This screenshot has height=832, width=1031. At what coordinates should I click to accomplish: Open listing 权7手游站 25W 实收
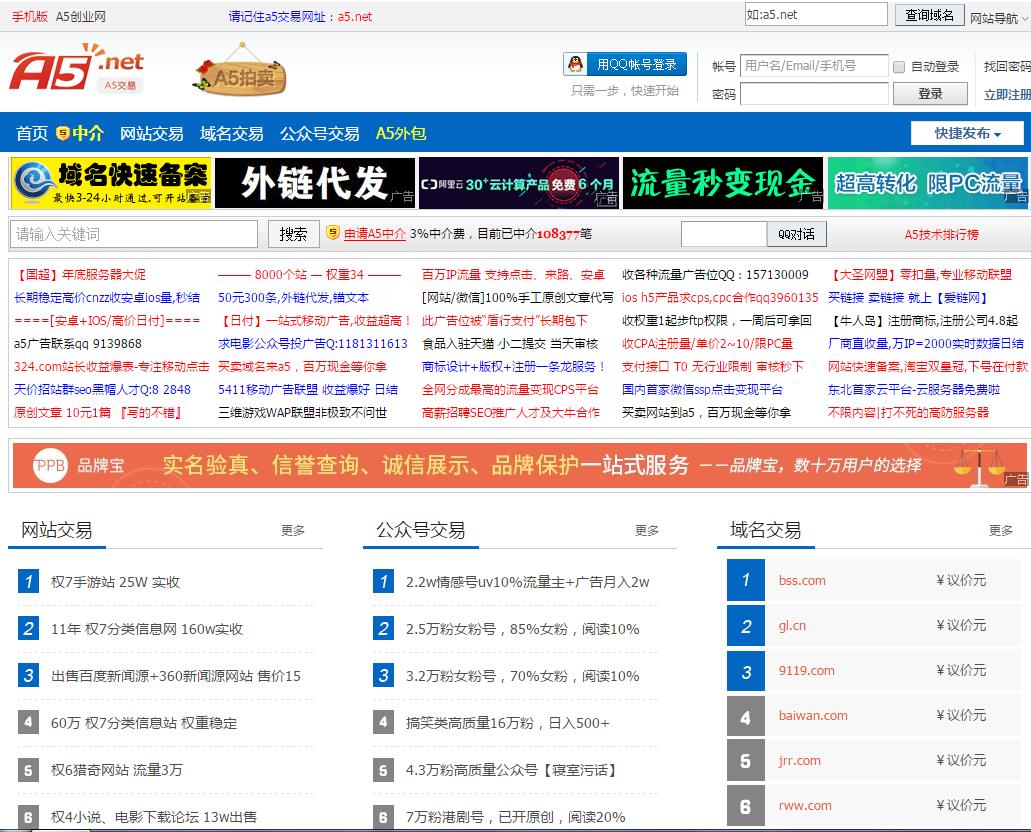115,582
